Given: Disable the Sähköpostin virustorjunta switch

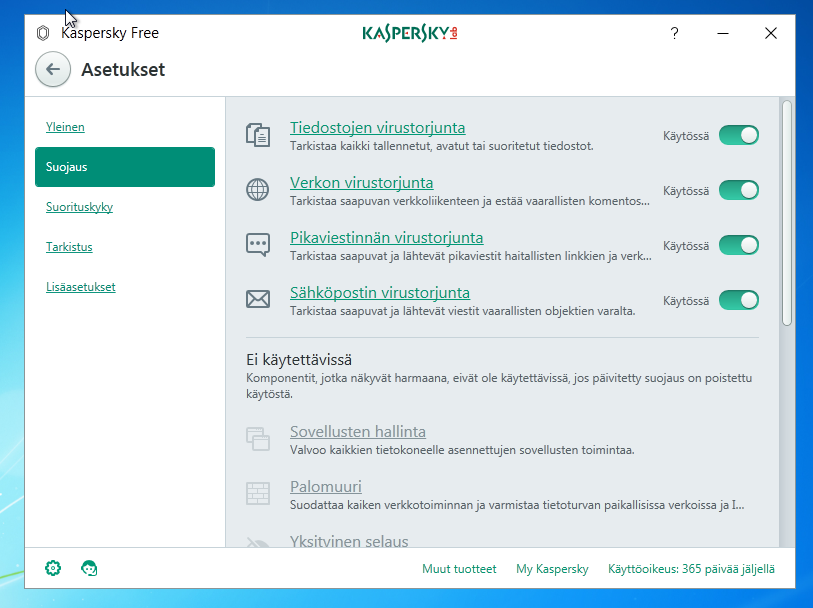Looking at the screenshot, I should (x=739, y=300).
